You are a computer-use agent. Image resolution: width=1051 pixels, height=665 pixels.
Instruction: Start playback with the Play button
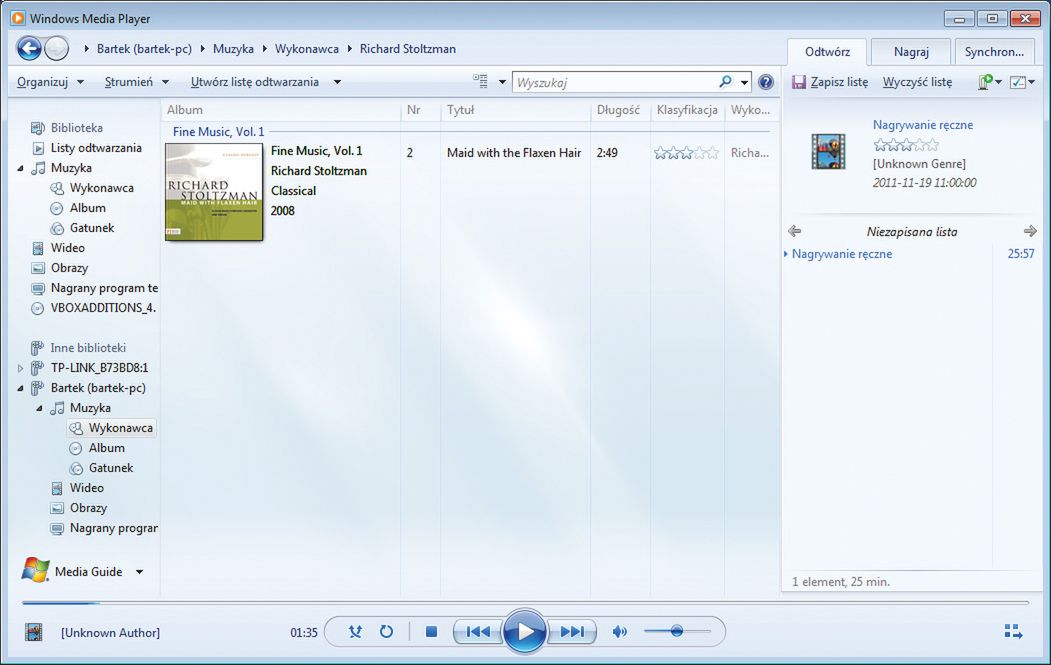(x=524, y=631)
